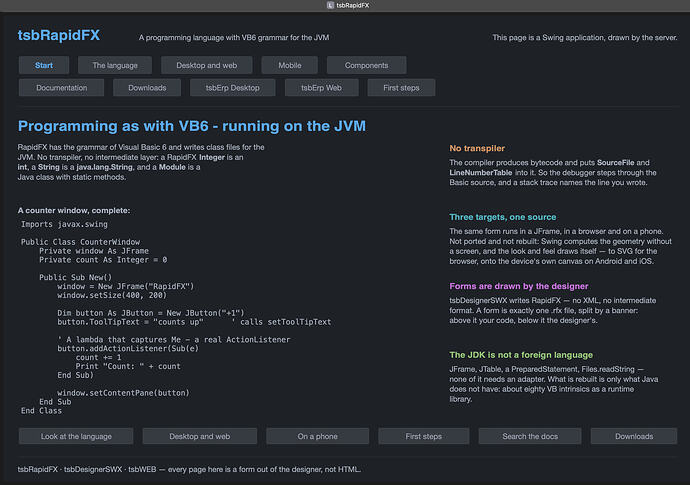Click the main heading Programming as with VB6
The height and width of the screenshot is (485, 690).
point(192,126)
